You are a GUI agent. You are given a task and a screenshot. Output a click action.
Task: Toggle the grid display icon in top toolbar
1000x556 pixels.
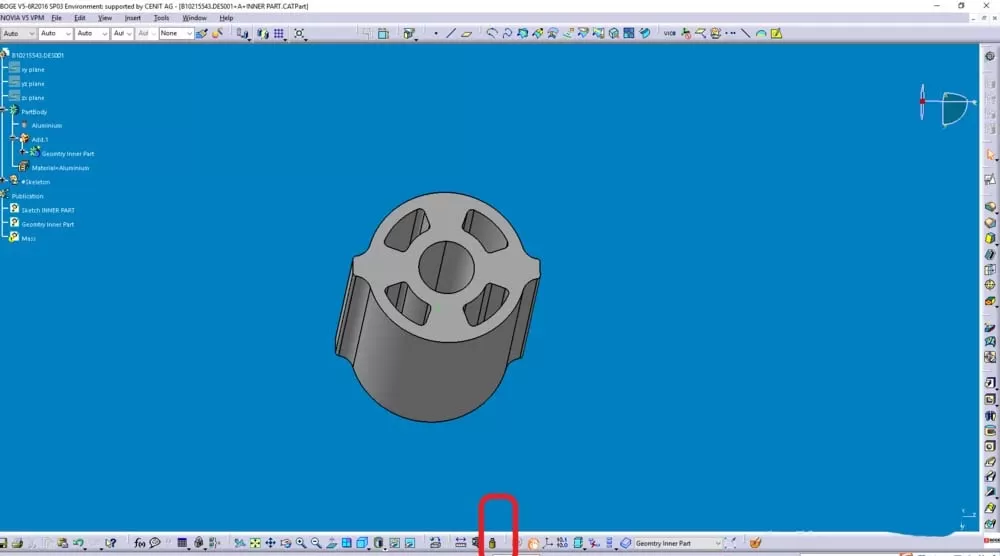(x=279, y=34)
